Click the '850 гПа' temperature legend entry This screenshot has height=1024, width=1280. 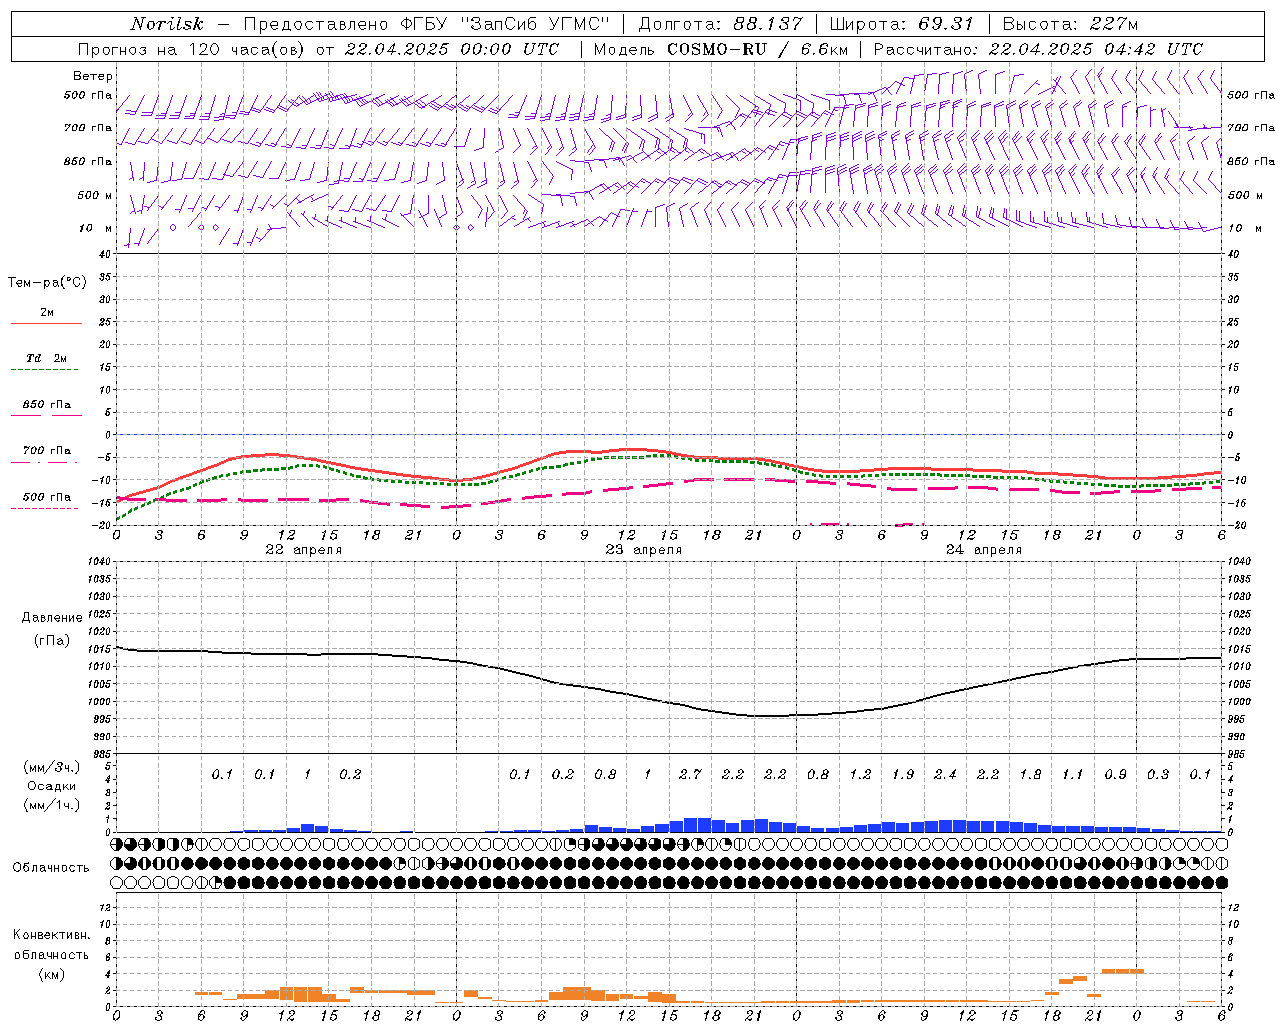(x=47, y=405)
